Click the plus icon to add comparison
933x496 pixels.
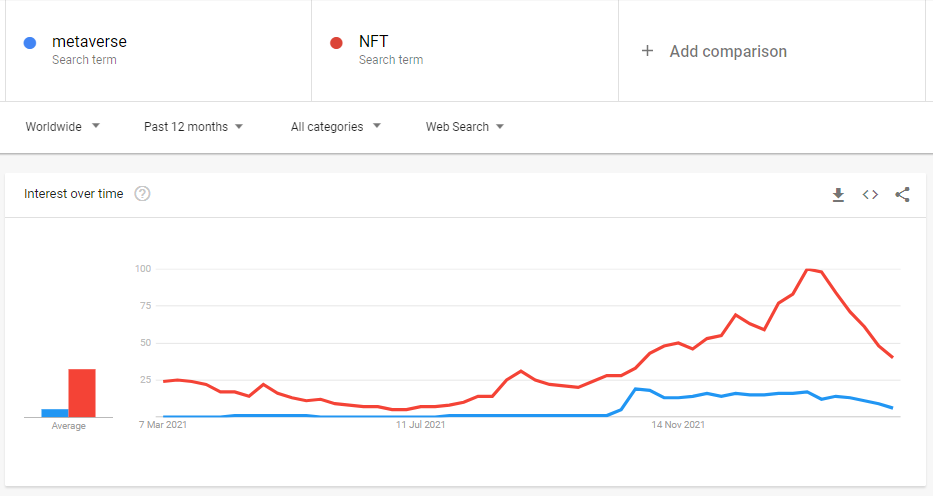[x=647, y=51]
